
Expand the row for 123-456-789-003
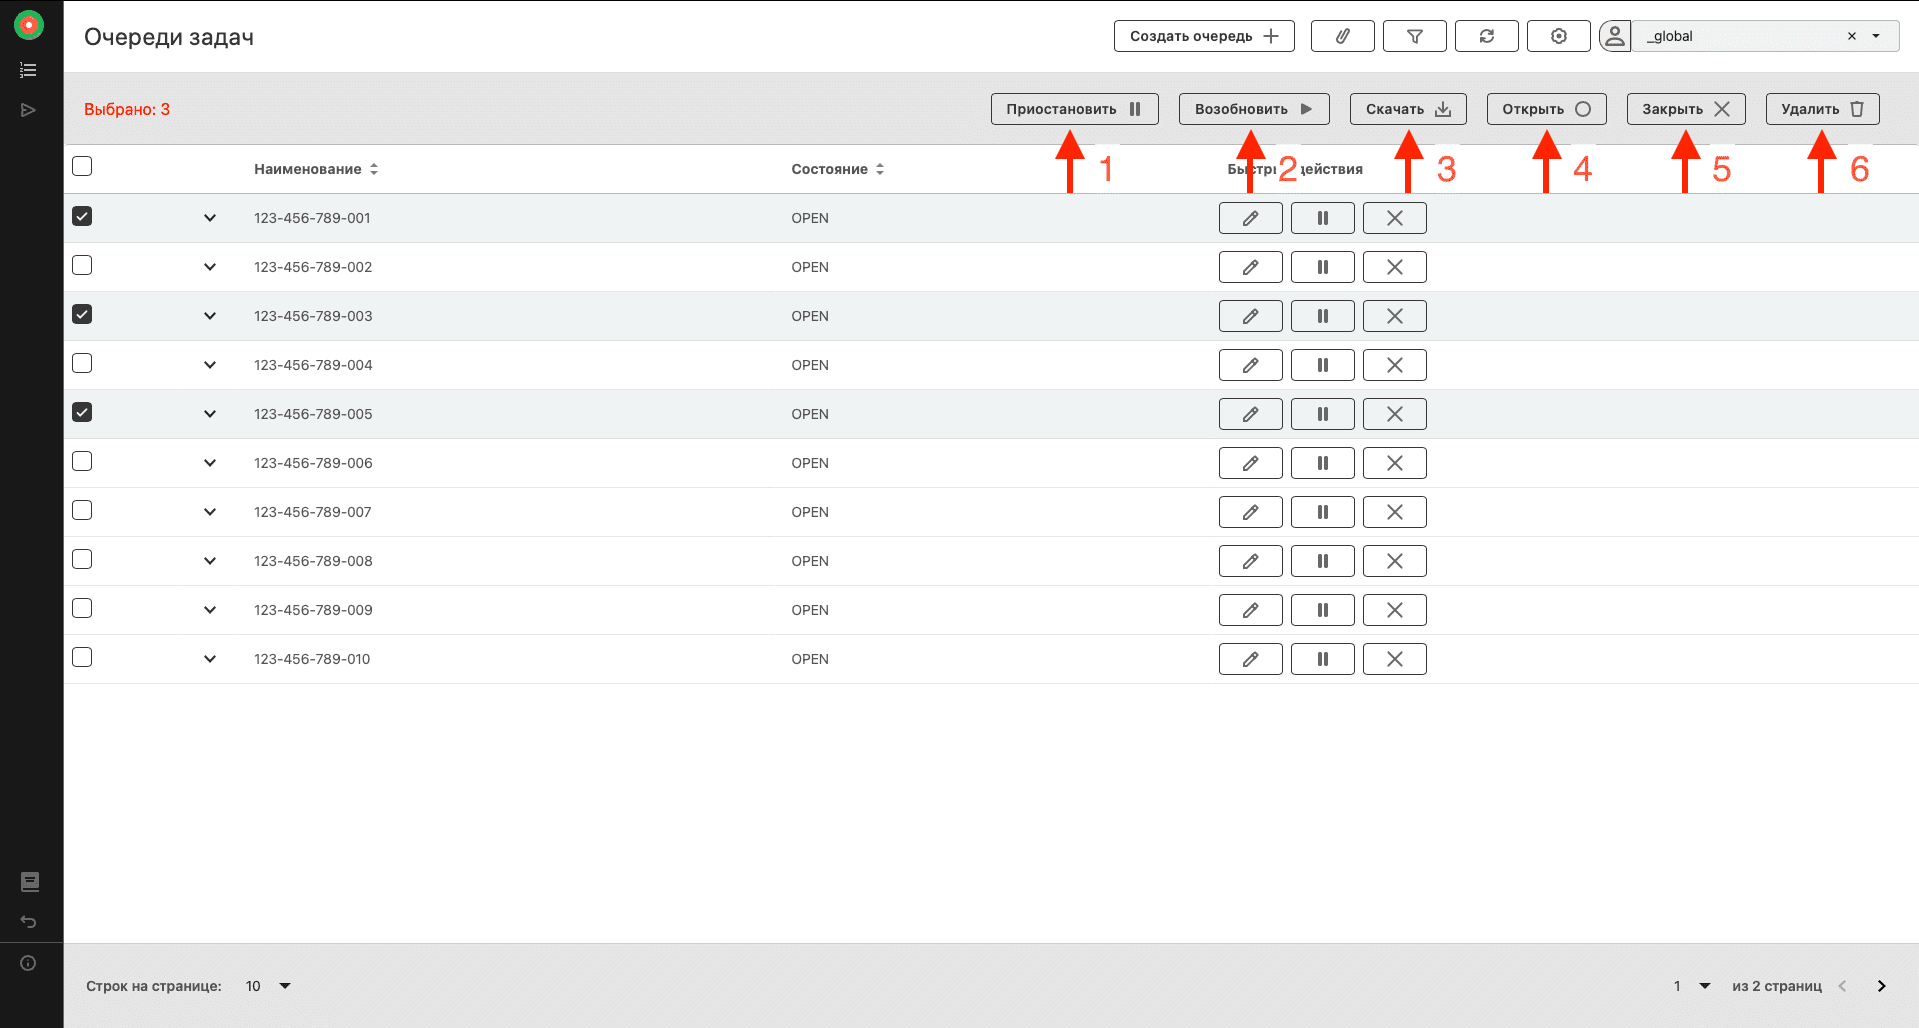pyautogui.click(x=210, y=316)
